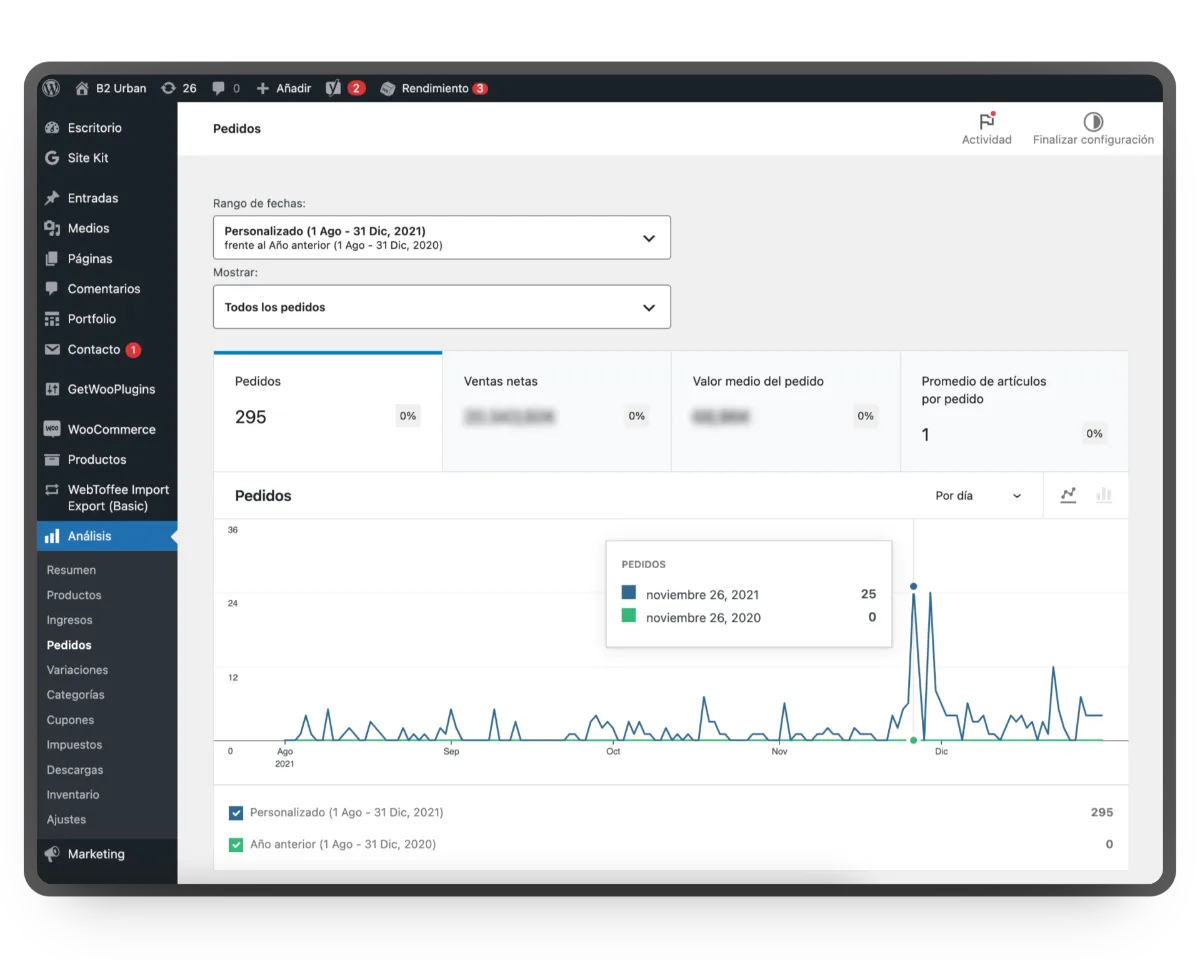Click the blue legend swatch in tooltip
This screenshot has height=960, width=1200.
click(x=629, y=592)
